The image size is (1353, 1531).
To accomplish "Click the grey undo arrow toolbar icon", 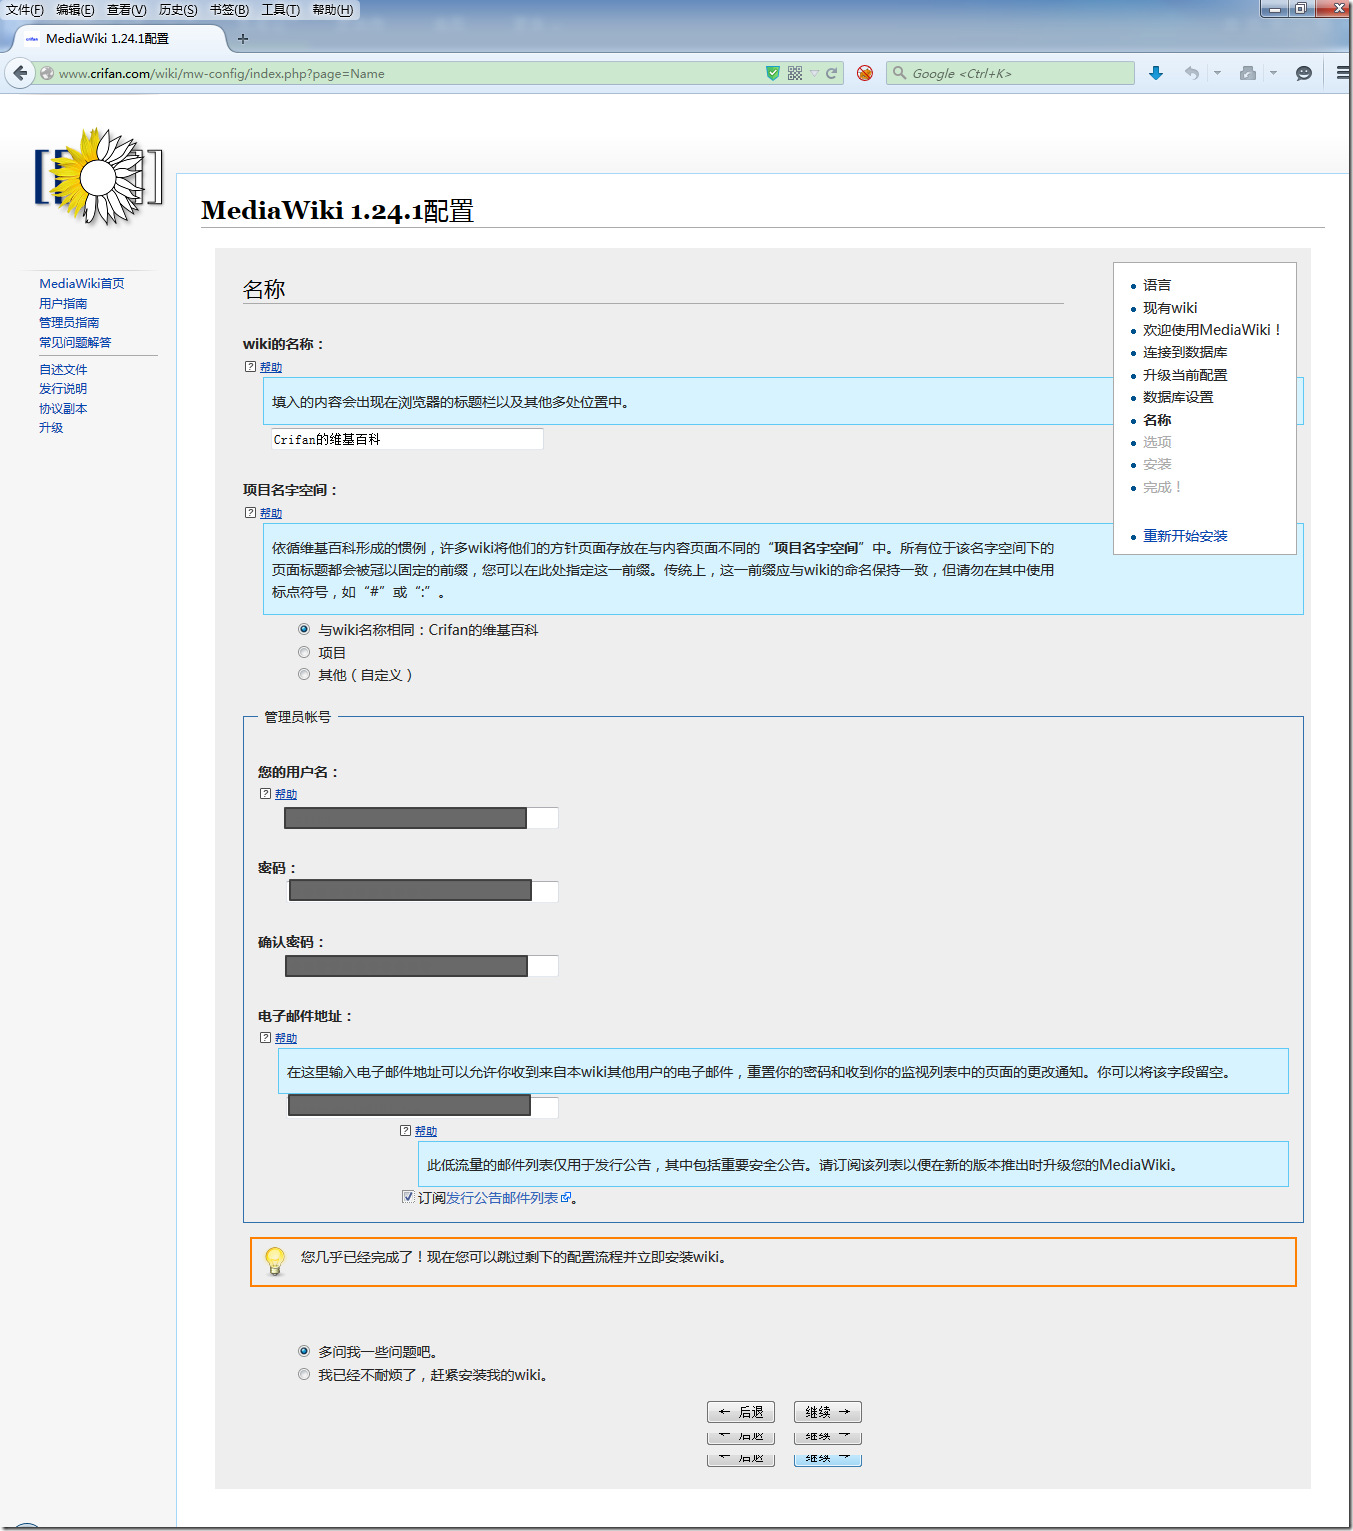I will 1191,73.
